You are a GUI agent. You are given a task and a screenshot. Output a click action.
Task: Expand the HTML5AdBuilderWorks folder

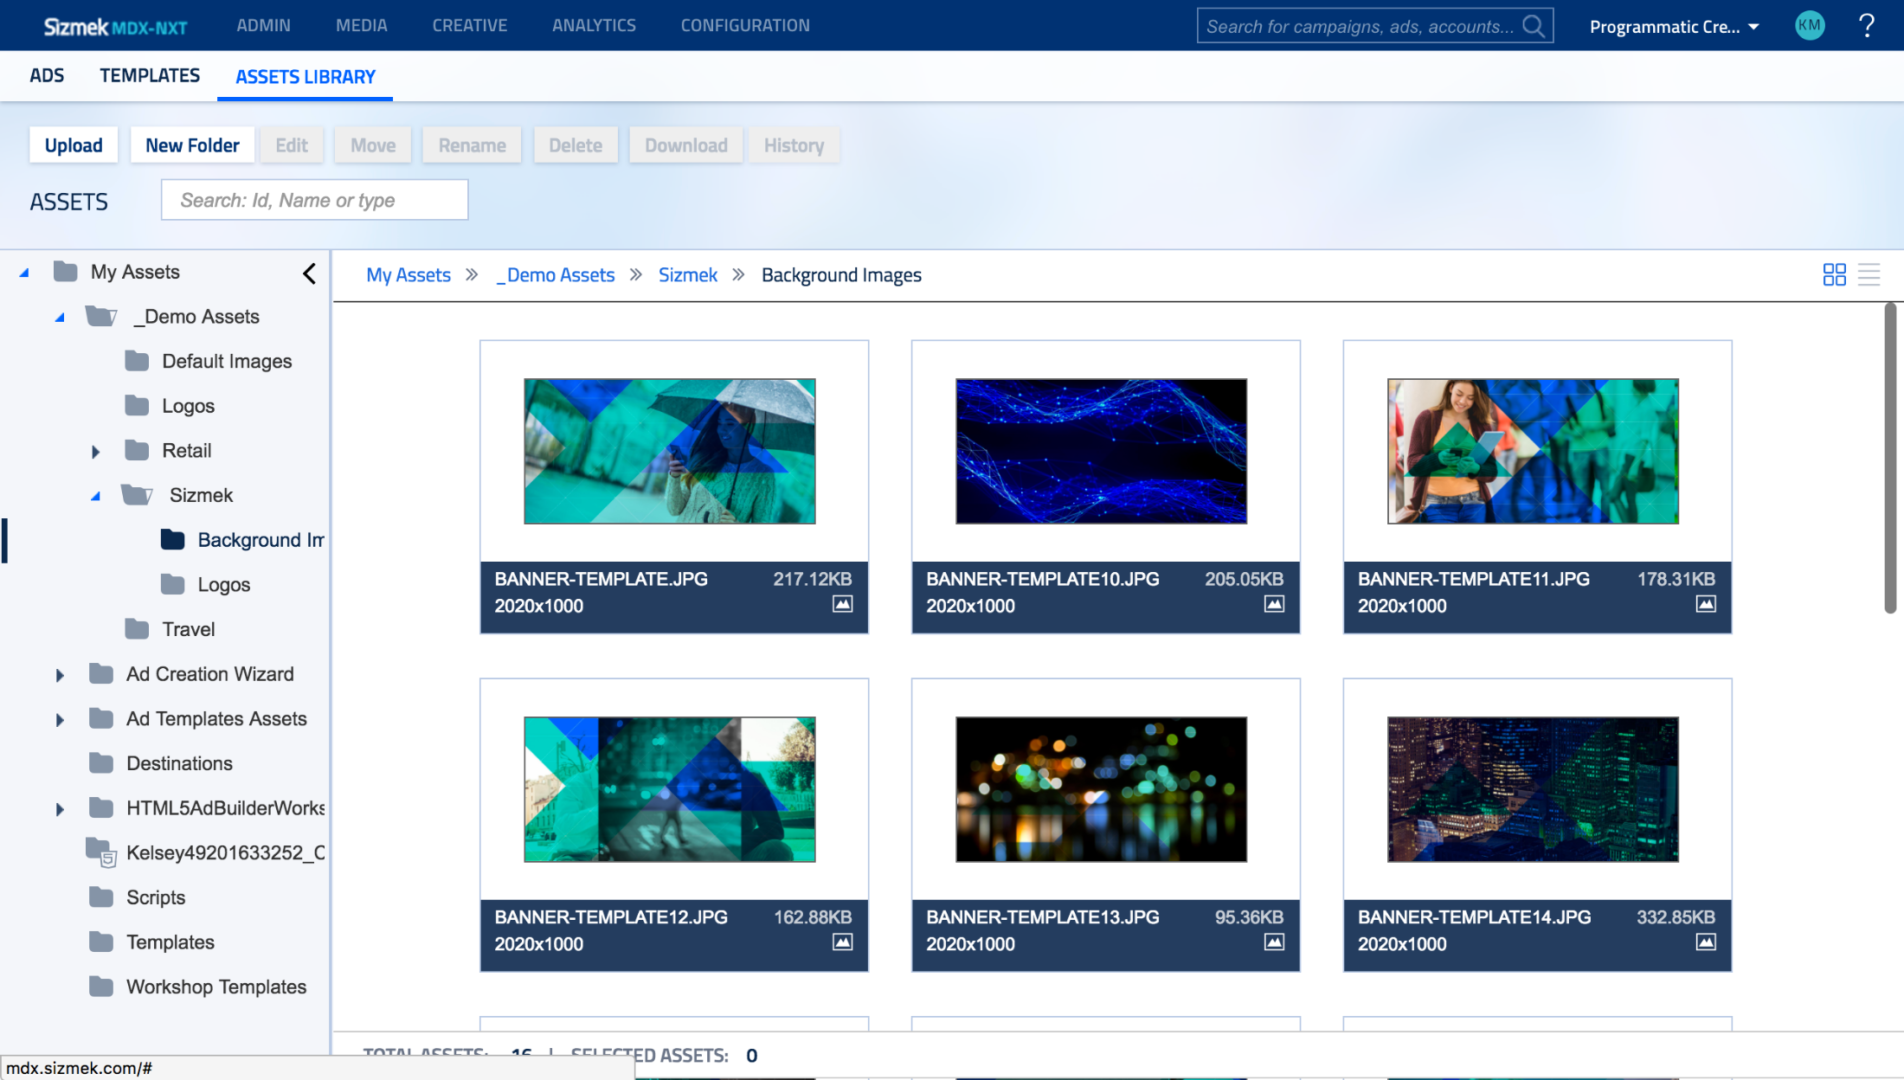[60, 809]
